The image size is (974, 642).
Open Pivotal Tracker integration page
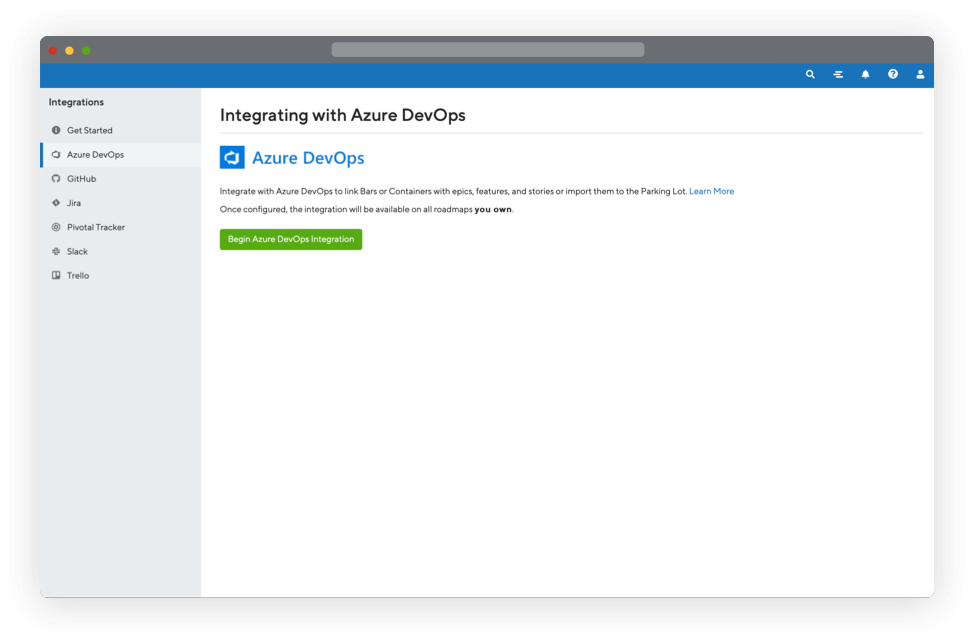[121, 227]
